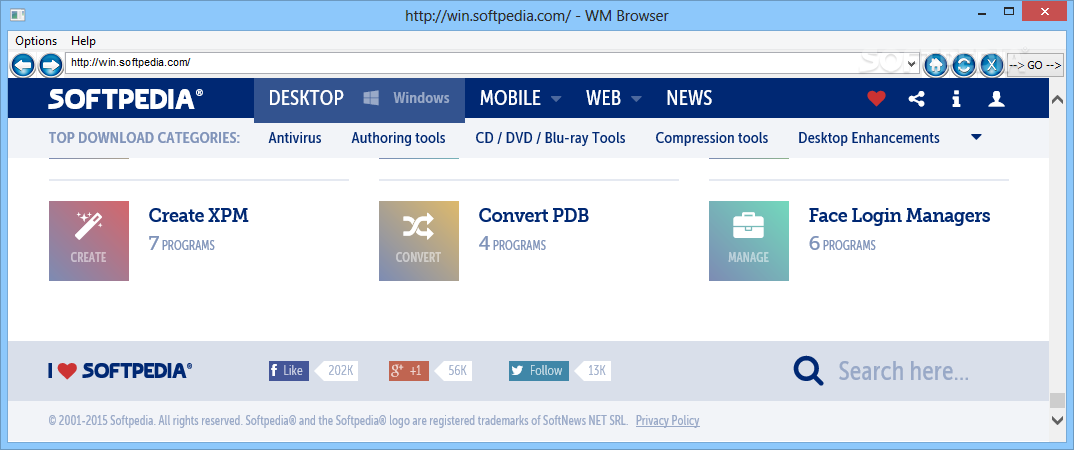
Task: Click the Softpedia logo in header
Action: tap(125, 99)
